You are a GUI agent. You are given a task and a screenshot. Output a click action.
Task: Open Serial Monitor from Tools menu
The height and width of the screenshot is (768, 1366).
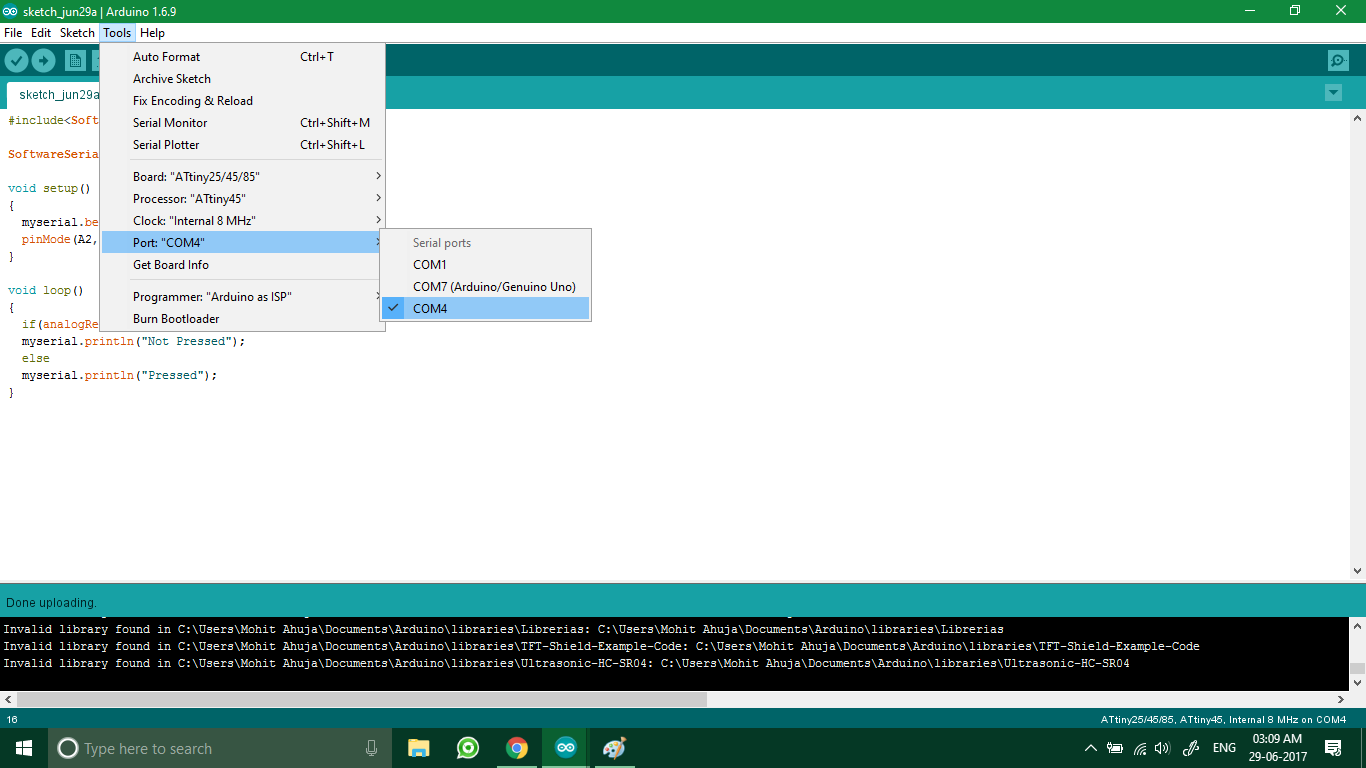click(243, 123)
